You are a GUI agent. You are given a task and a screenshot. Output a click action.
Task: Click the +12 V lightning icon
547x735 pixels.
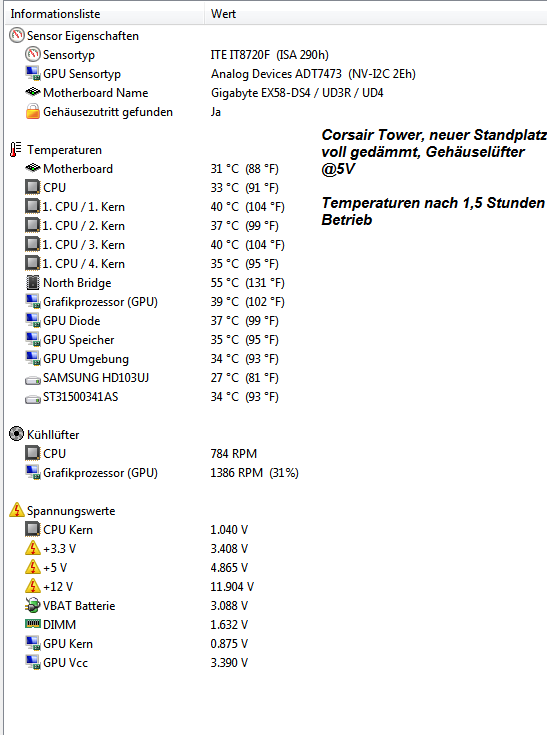(33, 586)
